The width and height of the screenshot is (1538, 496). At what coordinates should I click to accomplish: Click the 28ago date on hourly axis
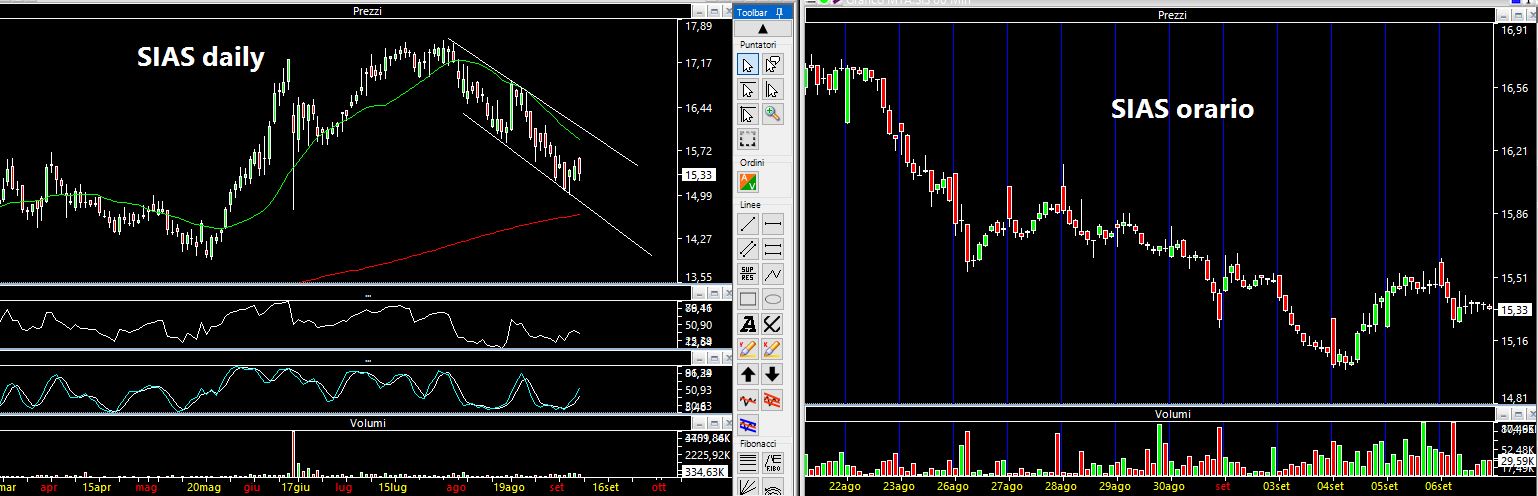coord(1060,487)
